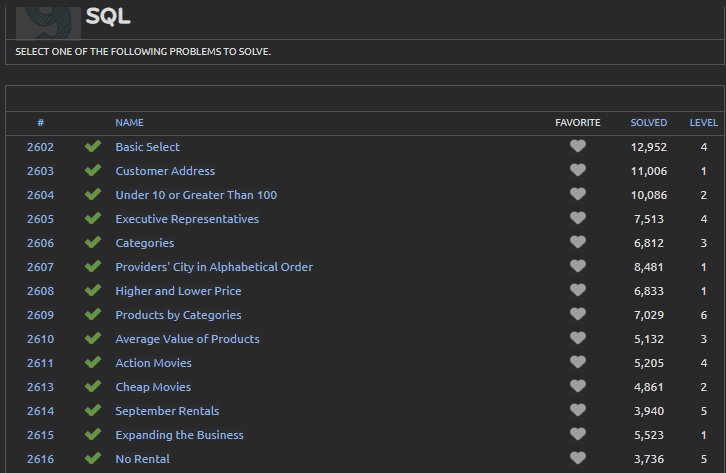Image resolution: width=726 pixels, height=473 pixels.
Task: Open September Rentals problem
Action: (x=167, y=411)
